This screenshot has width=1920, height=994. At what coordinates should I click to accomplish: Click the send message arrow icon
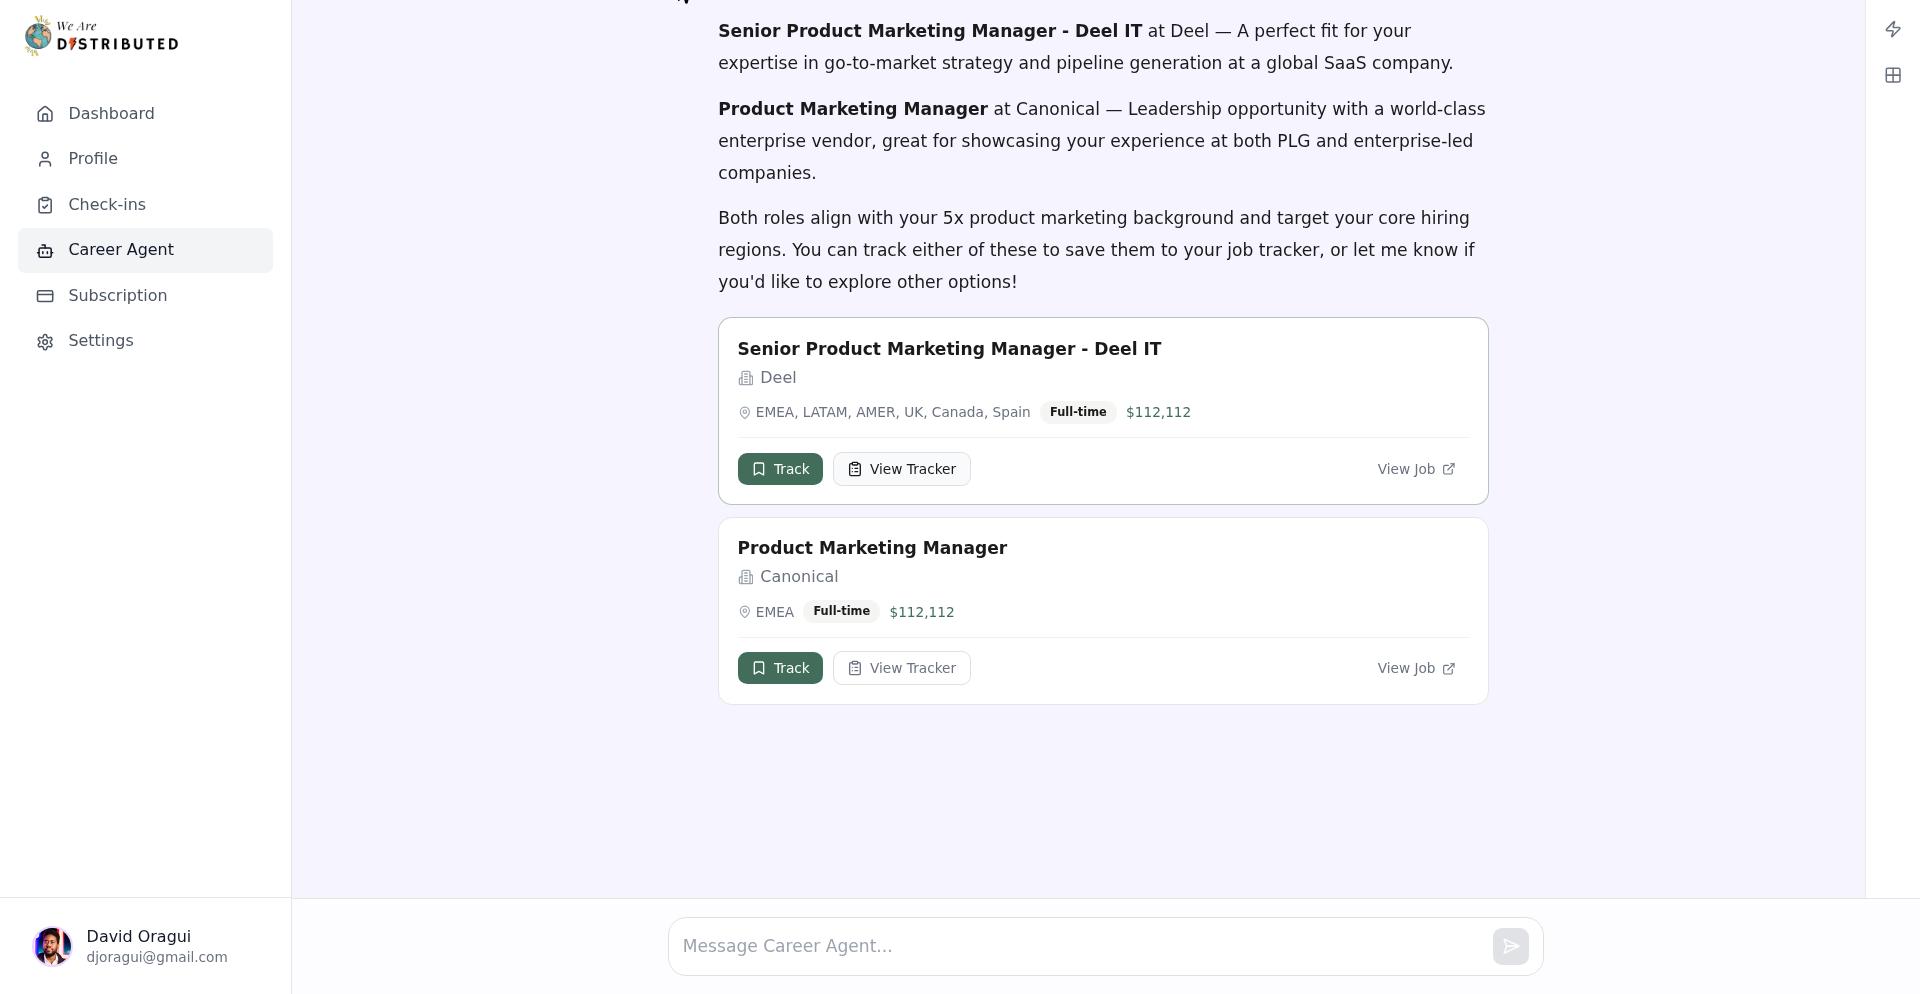pyautogui.click(x=1510, y=945)
